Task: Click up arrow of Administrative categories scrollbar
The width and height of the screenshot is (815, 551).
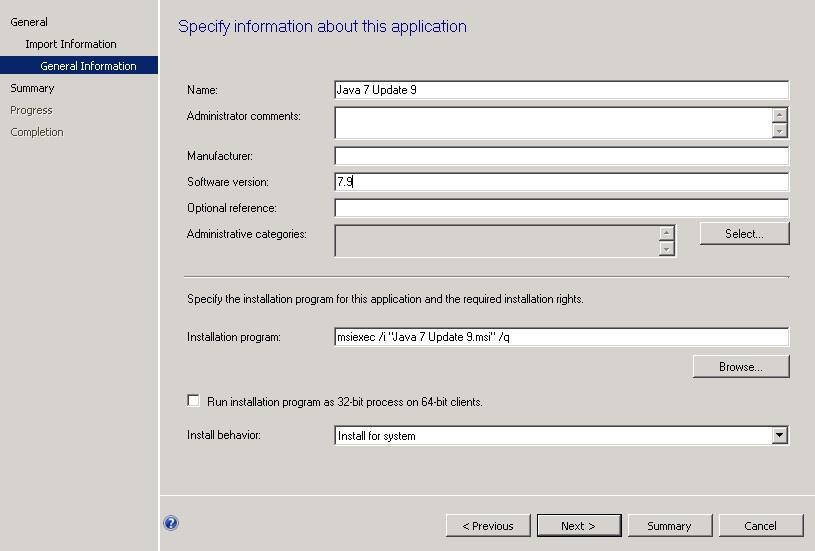Action: (x=666, y=233)
